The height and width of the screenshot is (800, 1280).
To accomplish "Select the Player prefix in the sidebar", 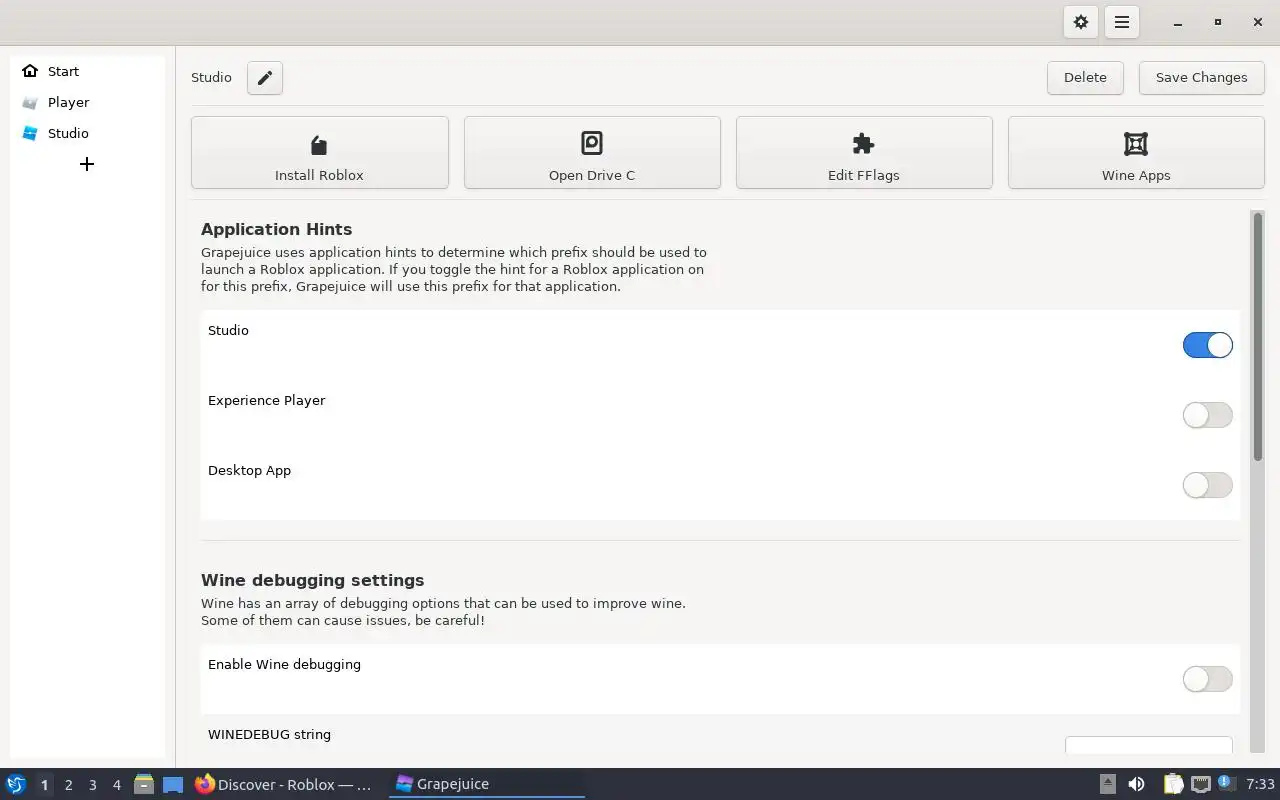I will click(88, 102).
